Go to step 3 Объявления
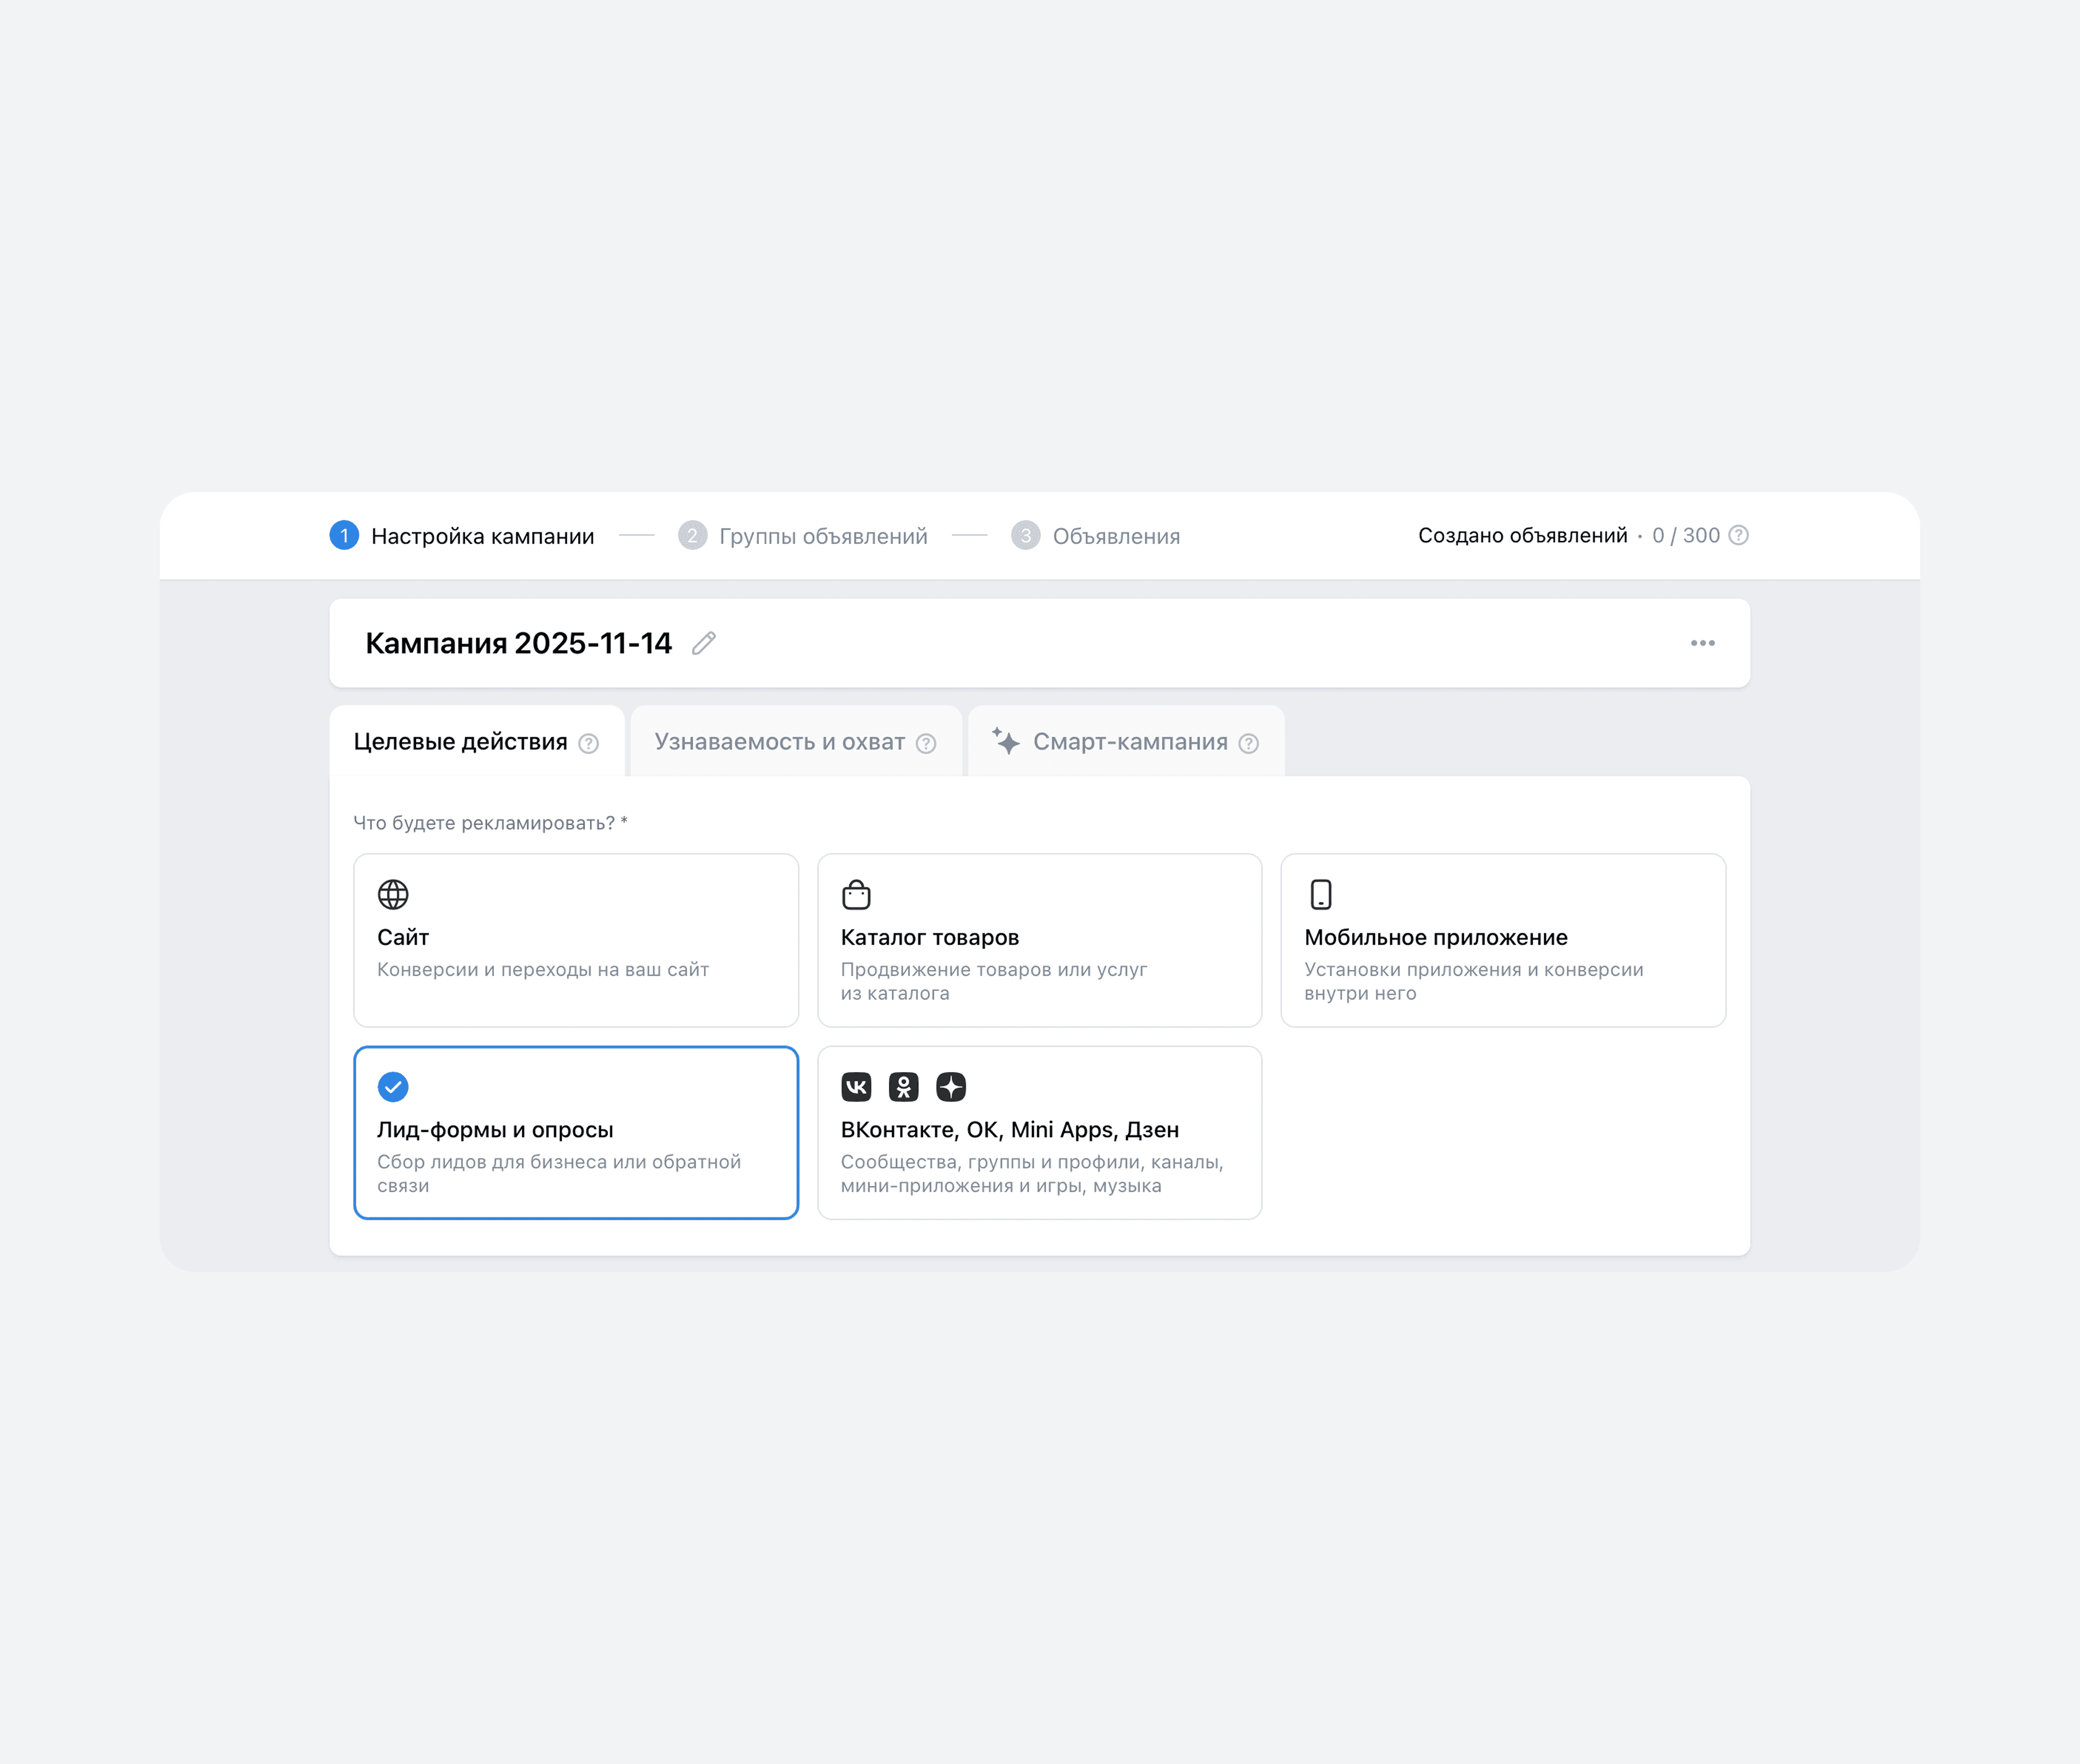The image size is (2080, 1764). (1115, 536)
